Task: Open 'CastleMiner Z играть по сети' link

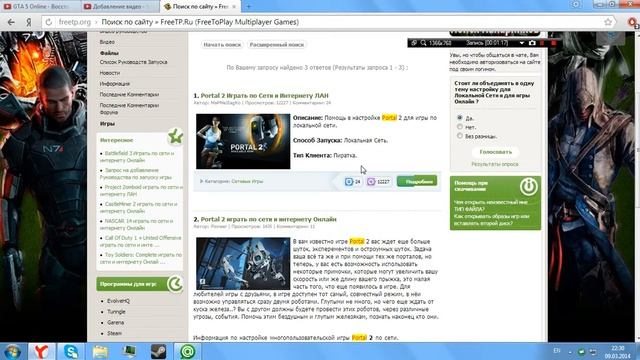Action: tap(139, 207)
